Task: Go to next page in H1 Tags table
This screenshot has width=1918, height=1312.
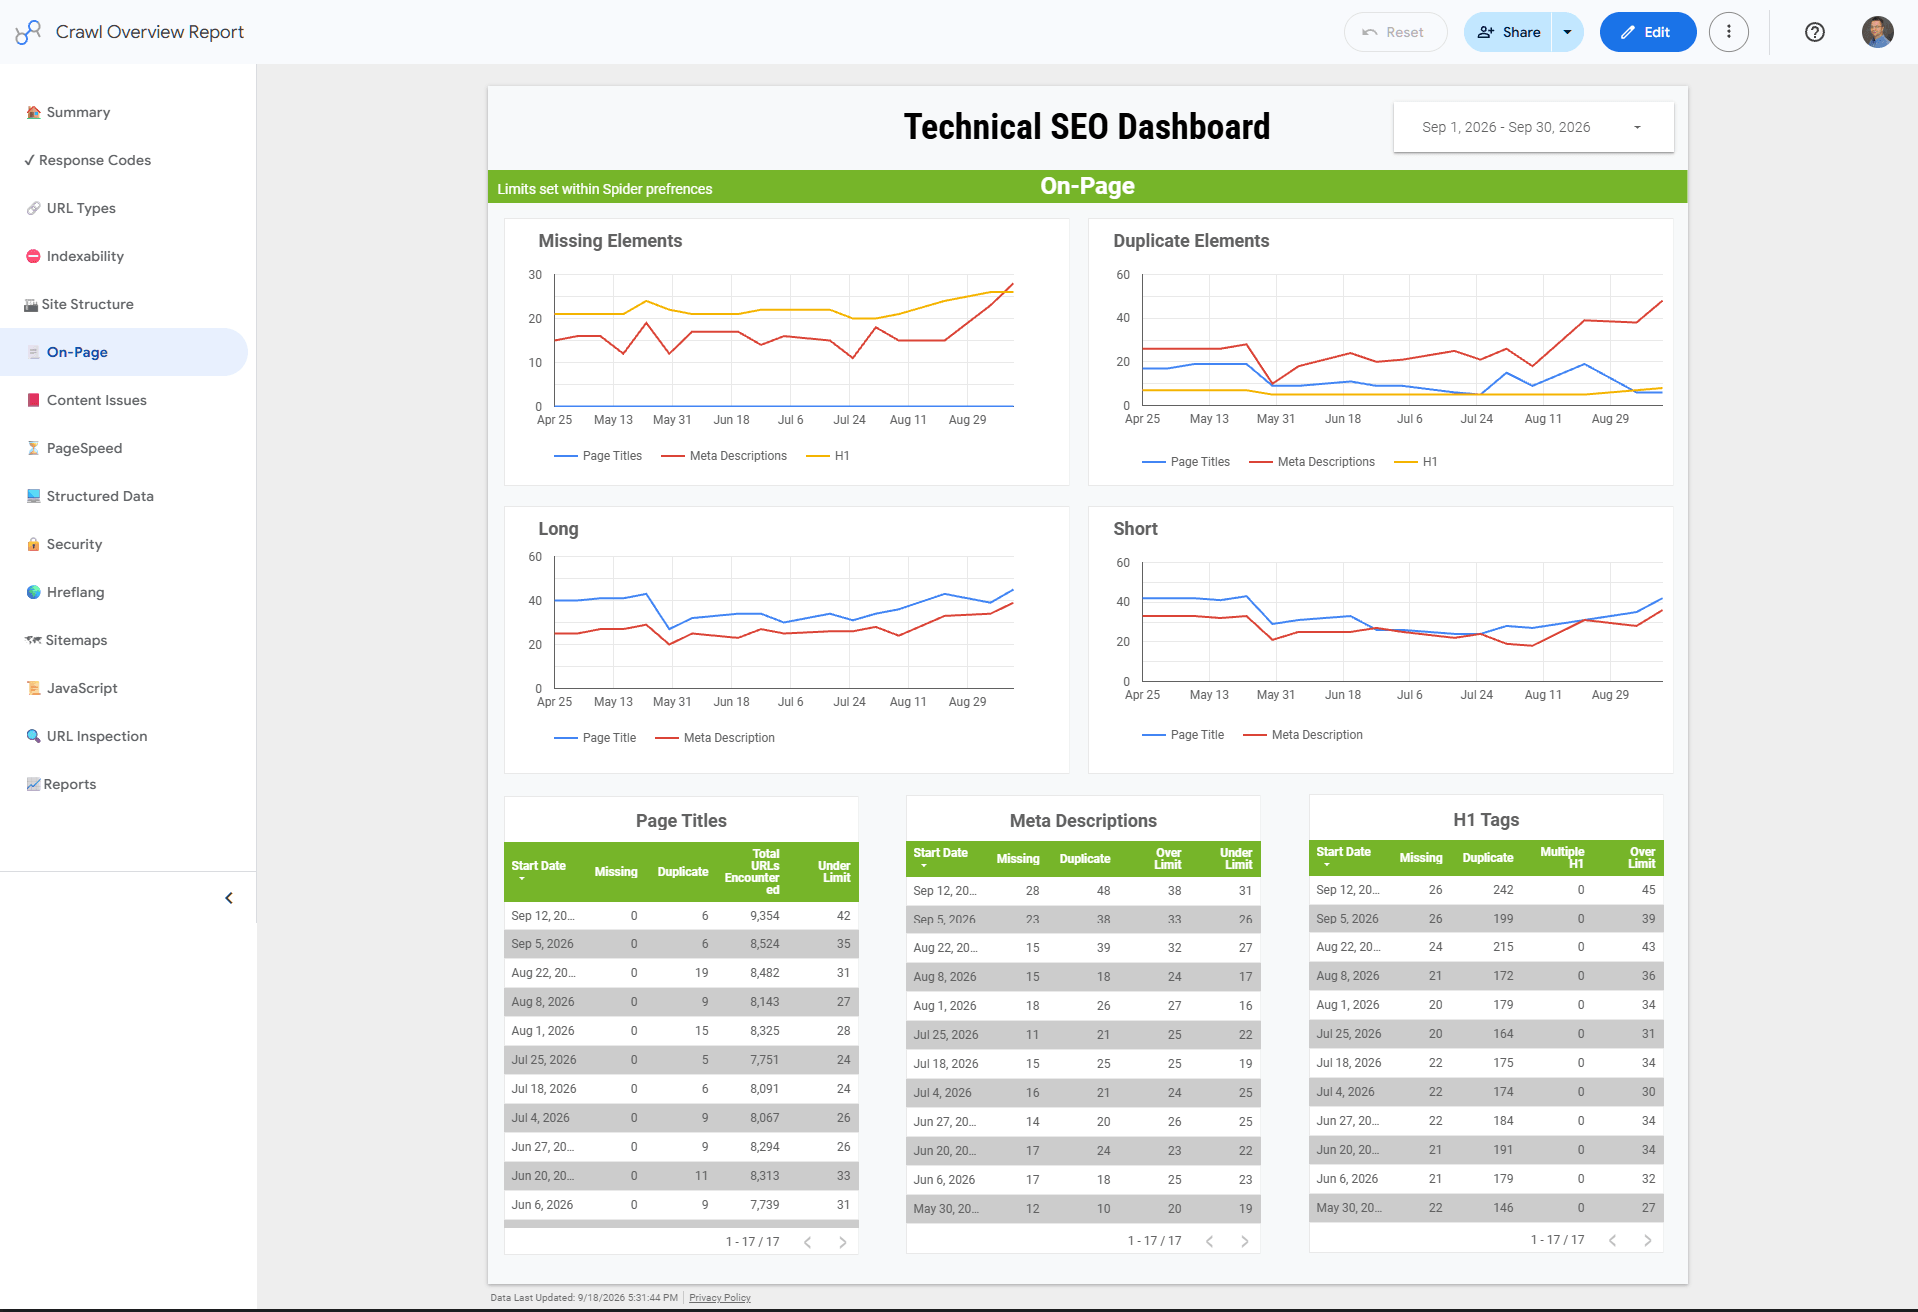Action: tap(1648, 1240)
